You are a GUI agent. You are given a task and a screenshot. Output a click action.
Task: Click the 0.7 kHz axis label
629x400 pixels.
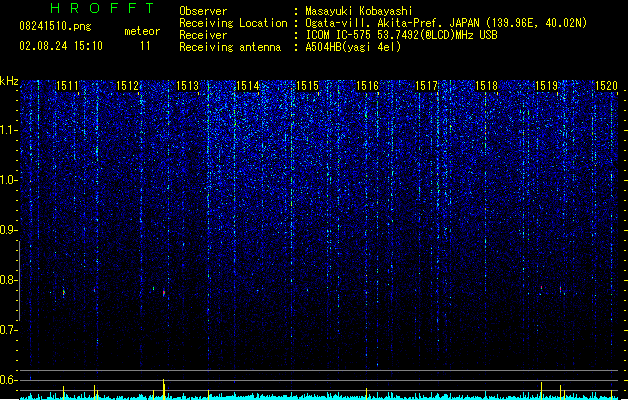tap(9, 330)
